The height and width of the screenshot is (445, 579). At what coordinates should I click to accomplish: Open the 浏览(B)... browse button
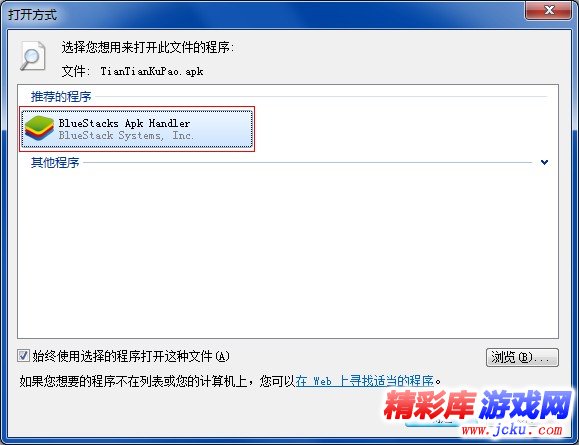coord(522,357)
